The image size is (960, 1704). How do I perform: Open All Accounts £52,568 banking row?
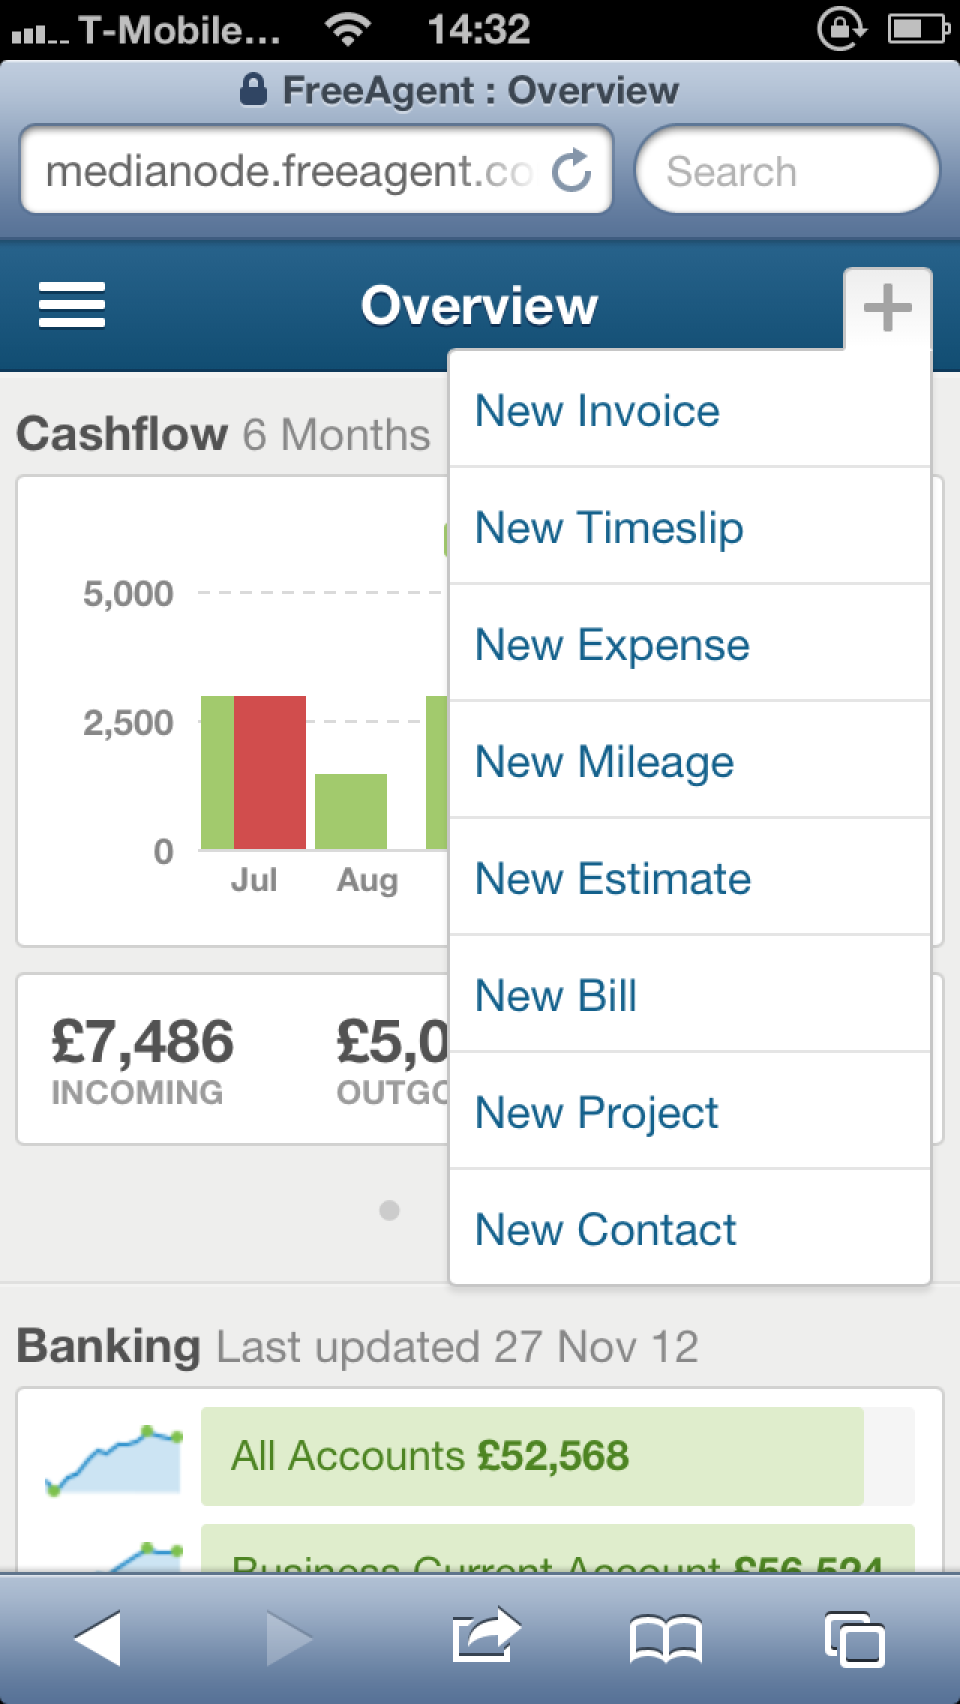(x=532, y=1456)
